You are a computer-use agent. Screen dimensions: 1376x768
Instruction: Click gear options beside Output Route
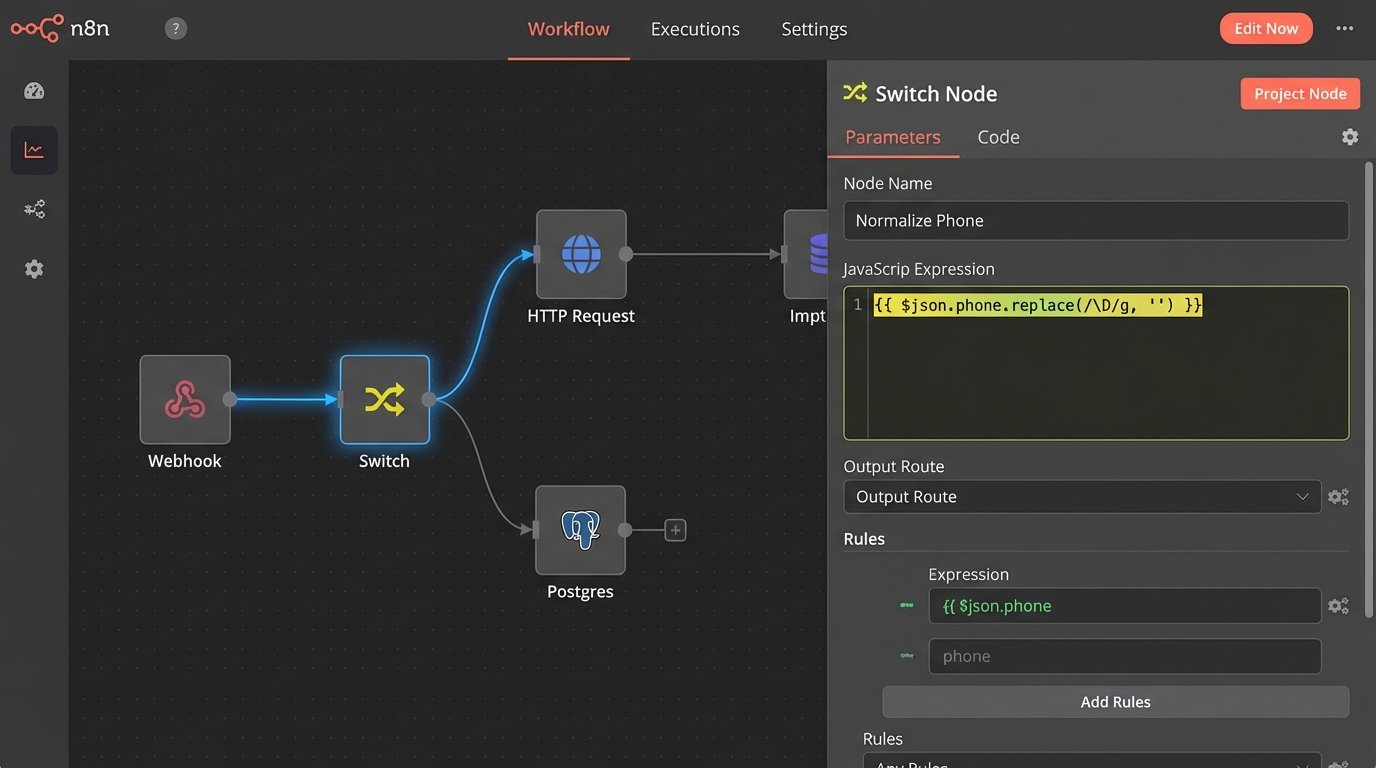[x=1338, y=497]
